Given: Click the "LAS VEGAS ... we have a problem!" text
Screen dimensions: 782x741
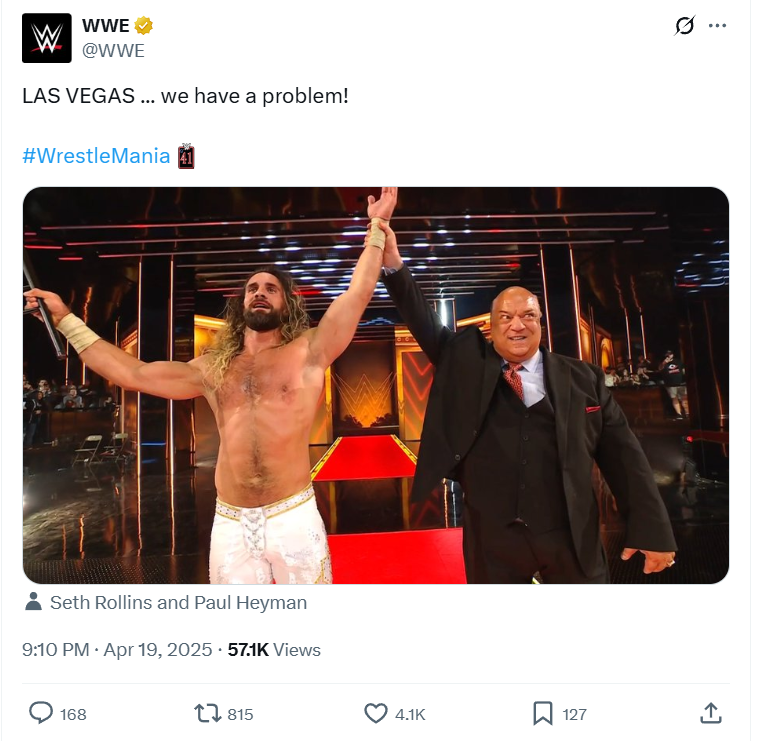Looking at the screenshot, I should coord(185,99).
